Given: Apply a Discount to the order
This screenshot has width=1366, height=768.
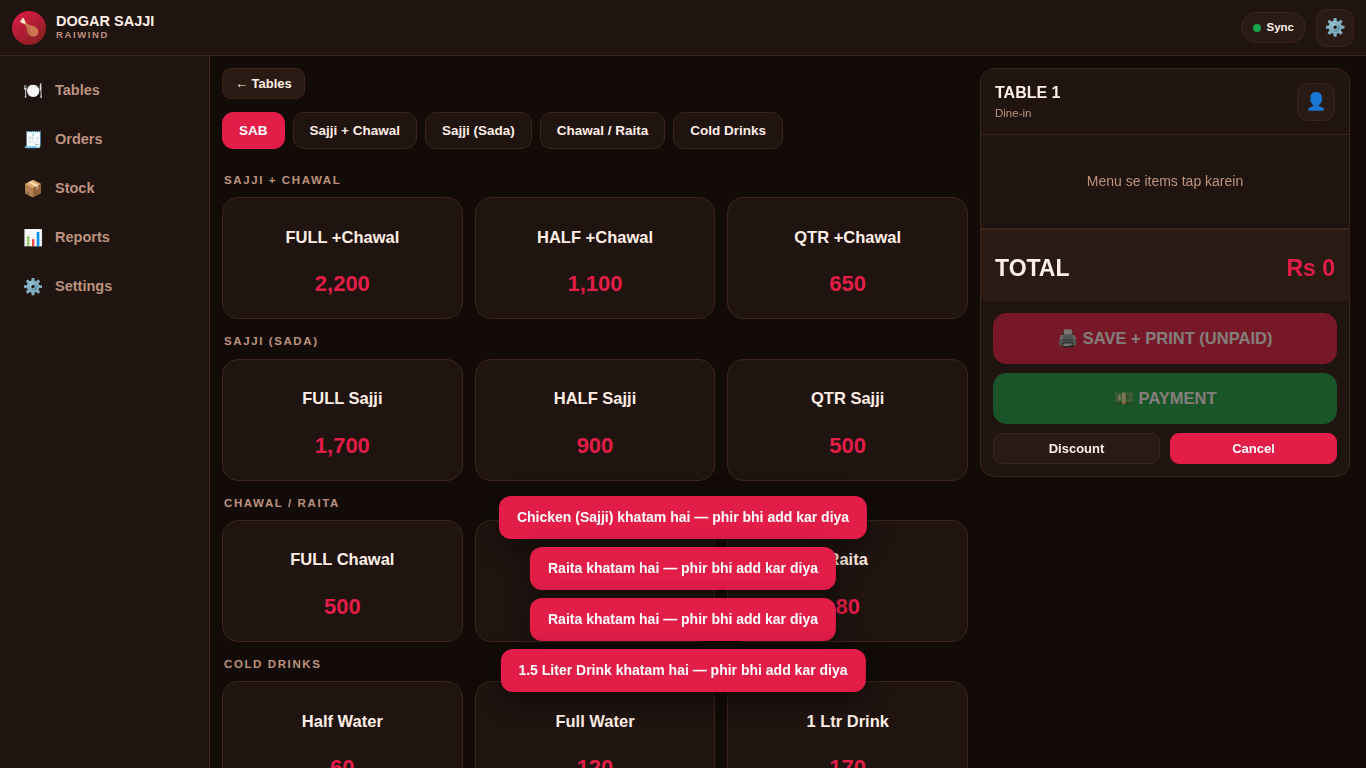Looking at the screenshot, I should (x=1076, y=448).
